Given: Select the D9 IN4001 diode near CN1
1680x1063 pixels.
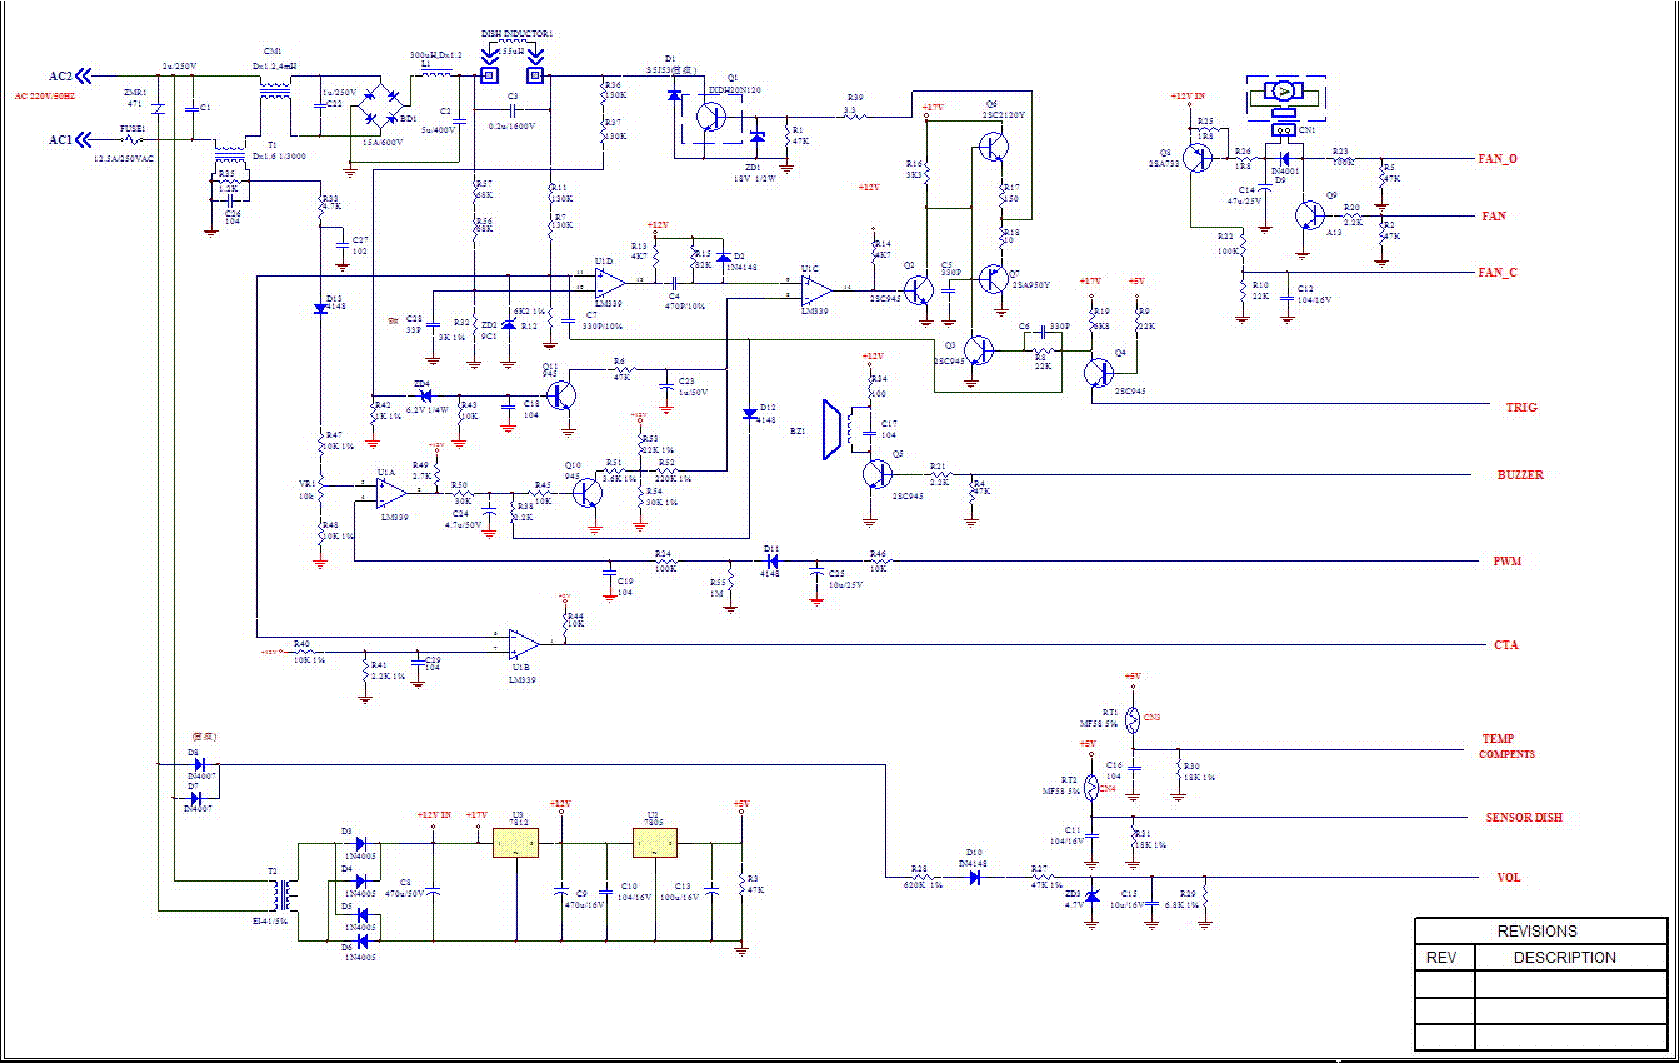Looking at the screenshot, I should (x=1286, y=158).
